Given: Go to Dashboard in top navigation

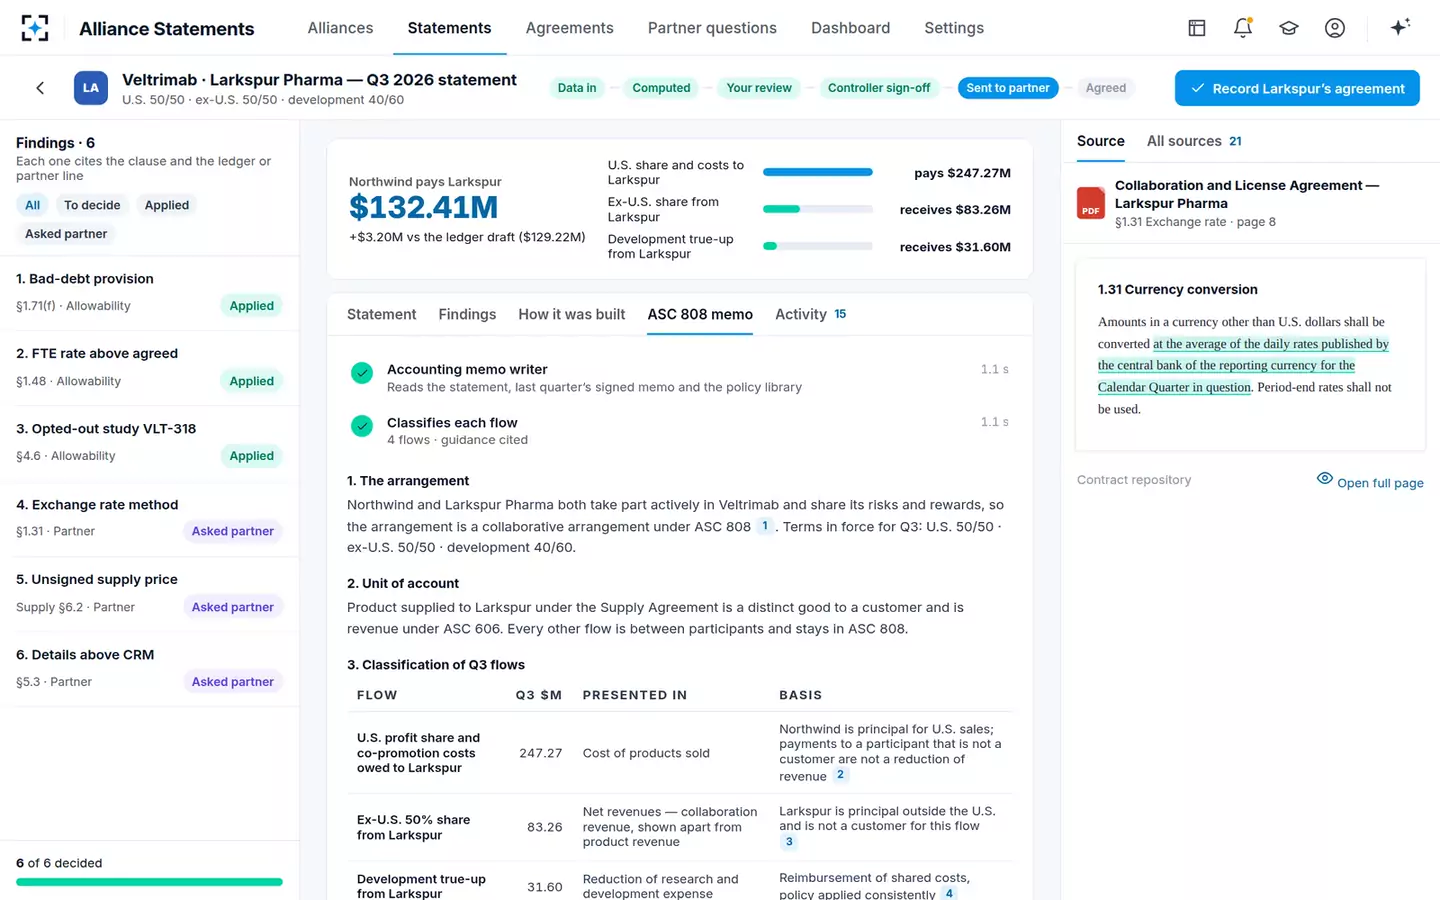Looking at the screenshot, I should 851,28.
